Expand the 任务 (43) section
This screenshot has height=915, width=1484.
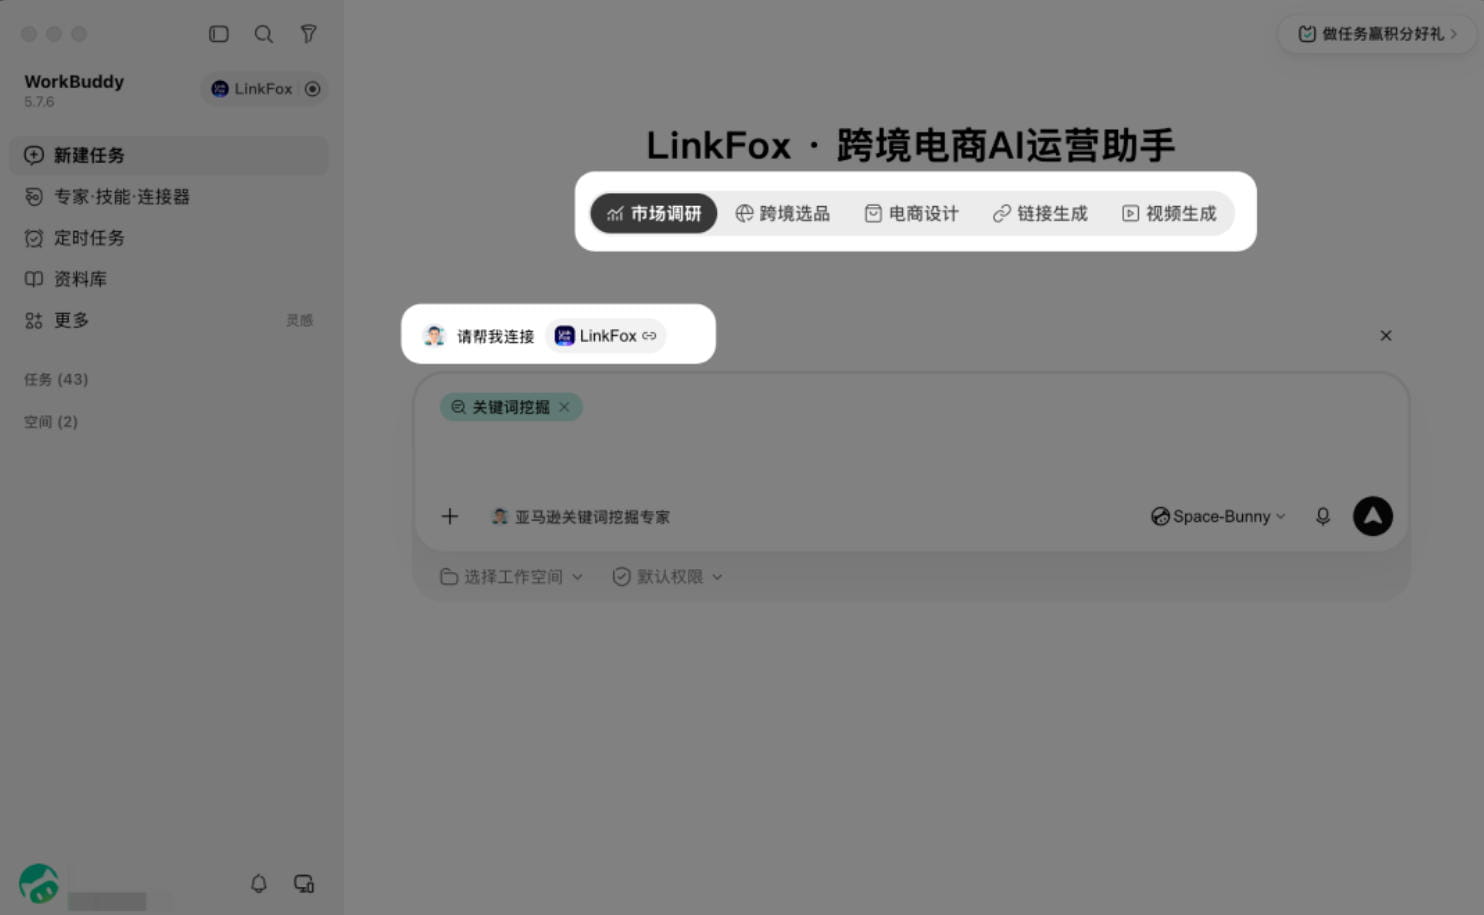click(x=56, y=380)
